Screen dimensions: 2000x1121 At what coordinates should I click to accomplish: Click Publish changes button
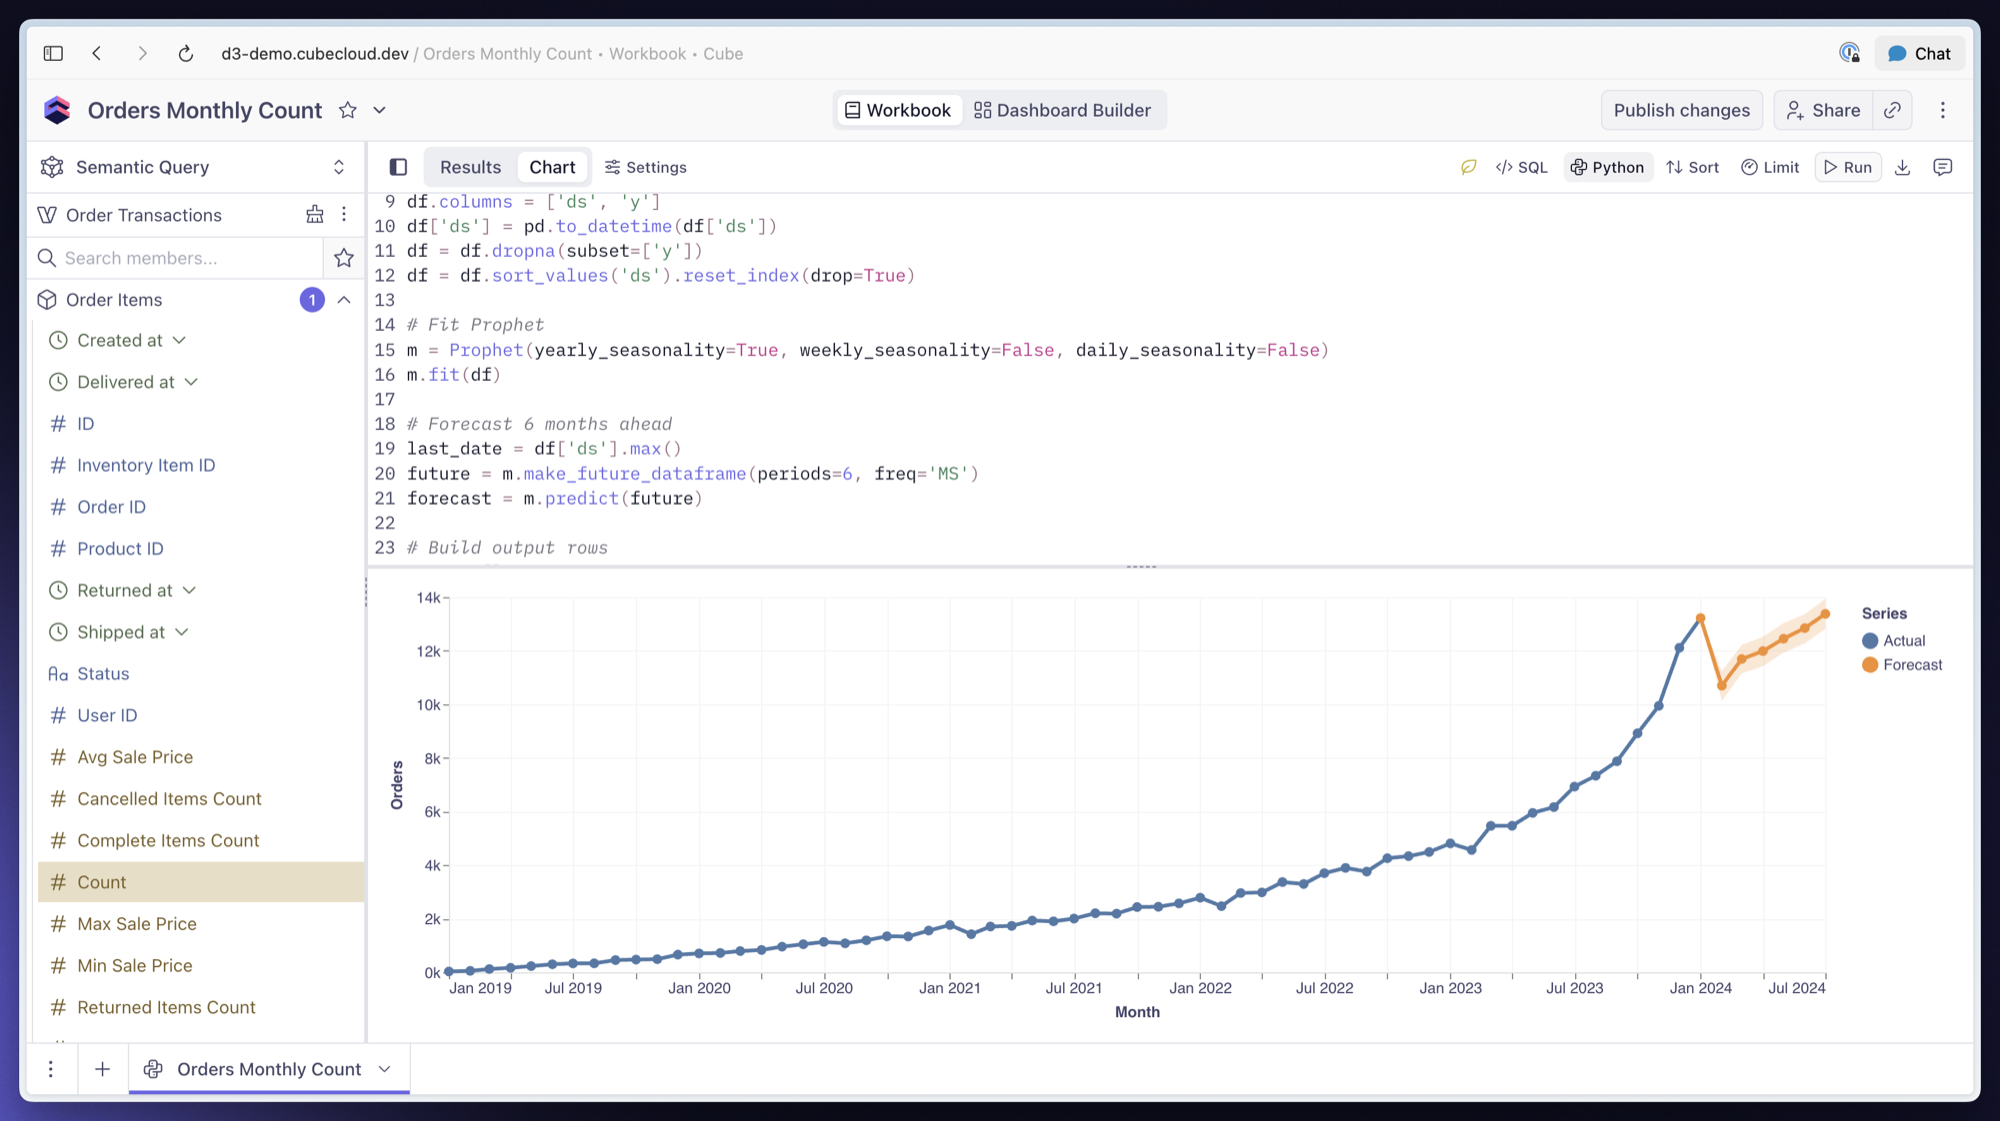pos(1681,110)
